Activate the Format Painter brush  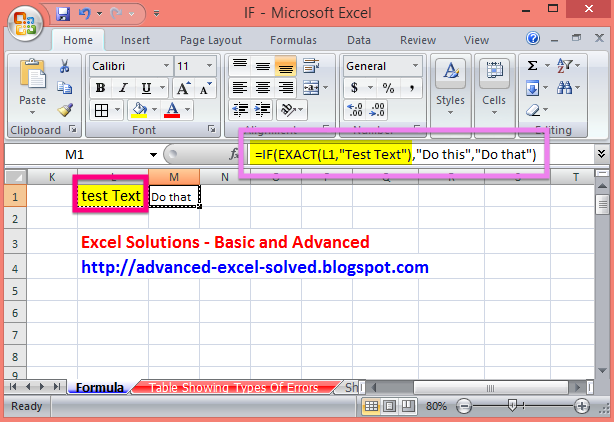(65, 110)
